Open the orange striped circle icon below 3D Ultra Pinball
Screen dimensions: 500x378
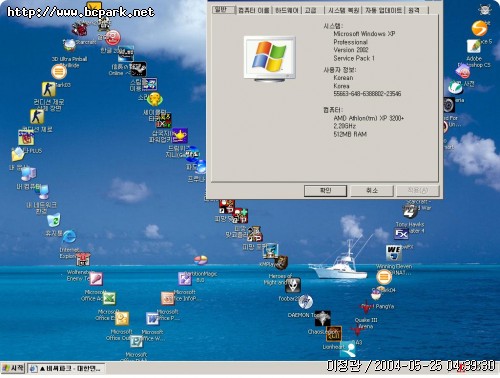point(59,71)
